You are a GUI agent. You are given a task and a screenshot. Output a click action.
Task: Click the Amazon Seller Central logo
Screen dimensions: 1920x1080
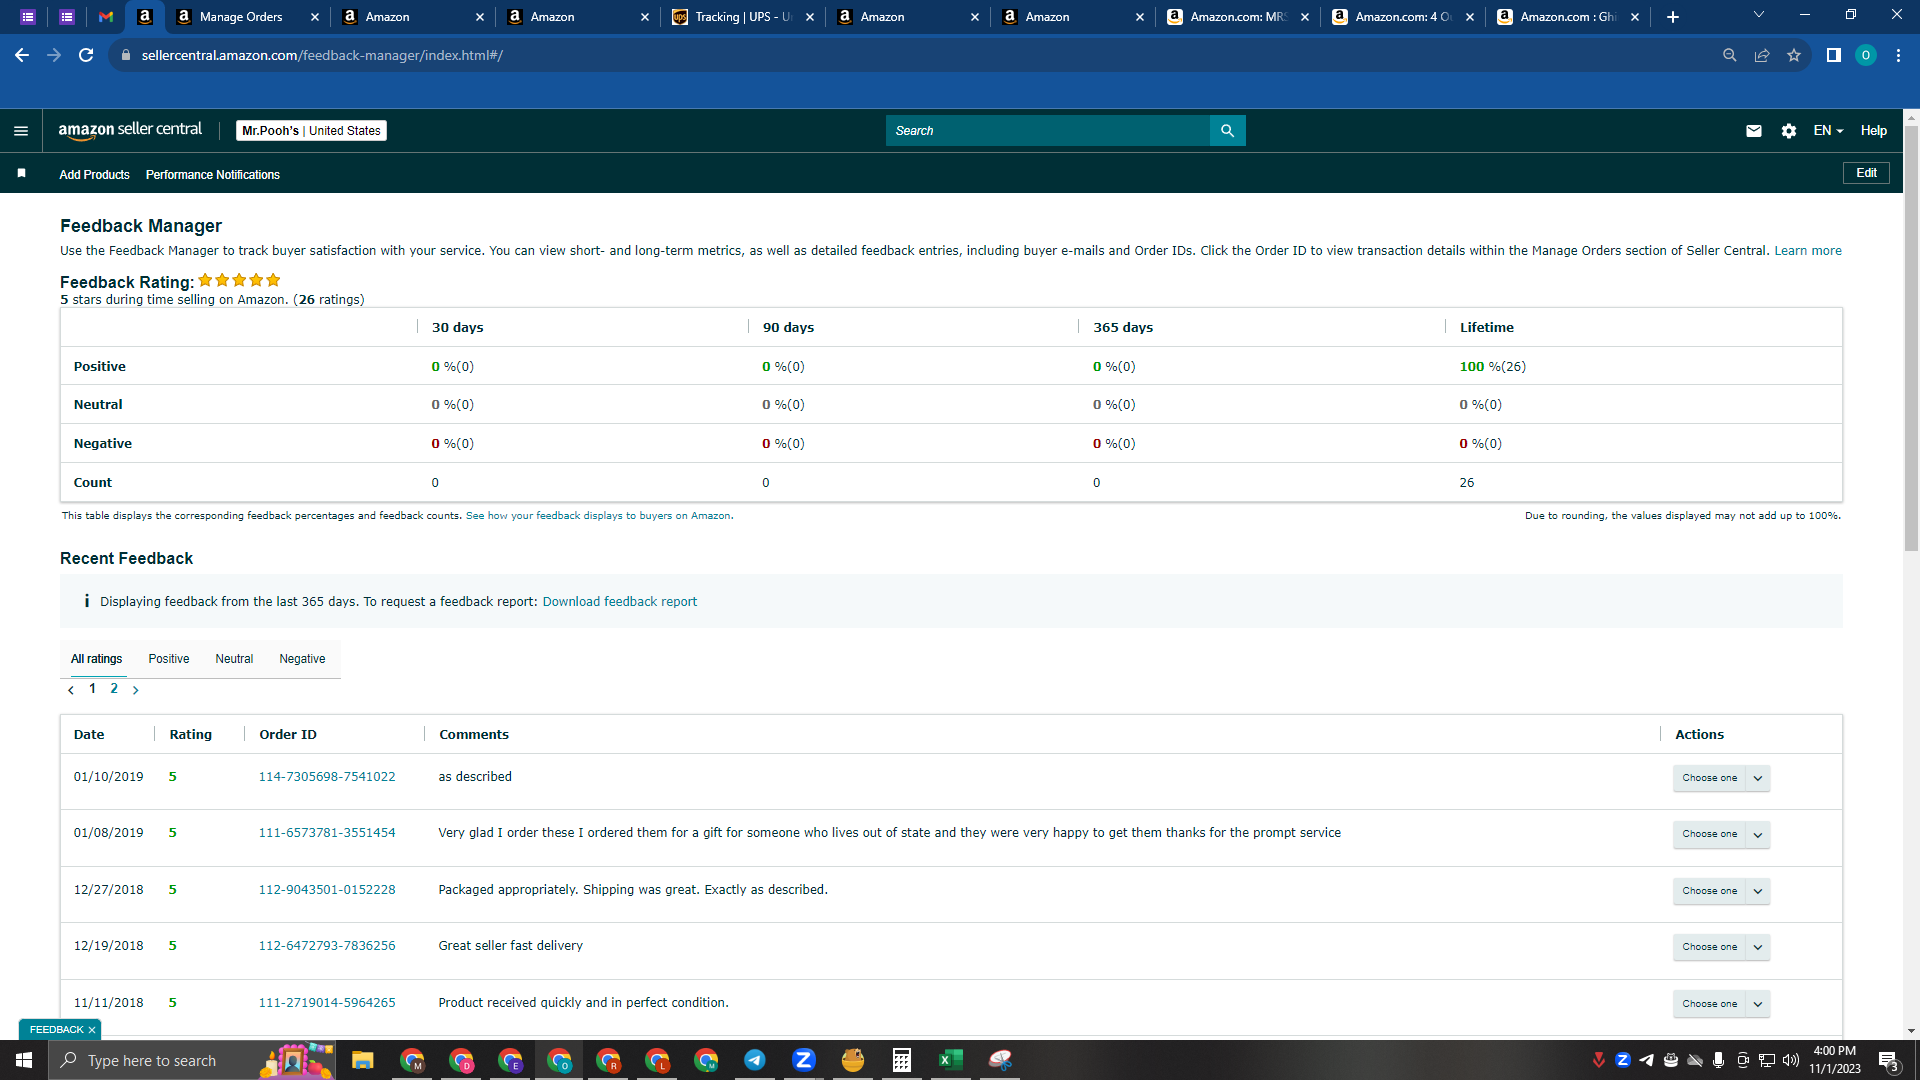click(x=130, y=130)
